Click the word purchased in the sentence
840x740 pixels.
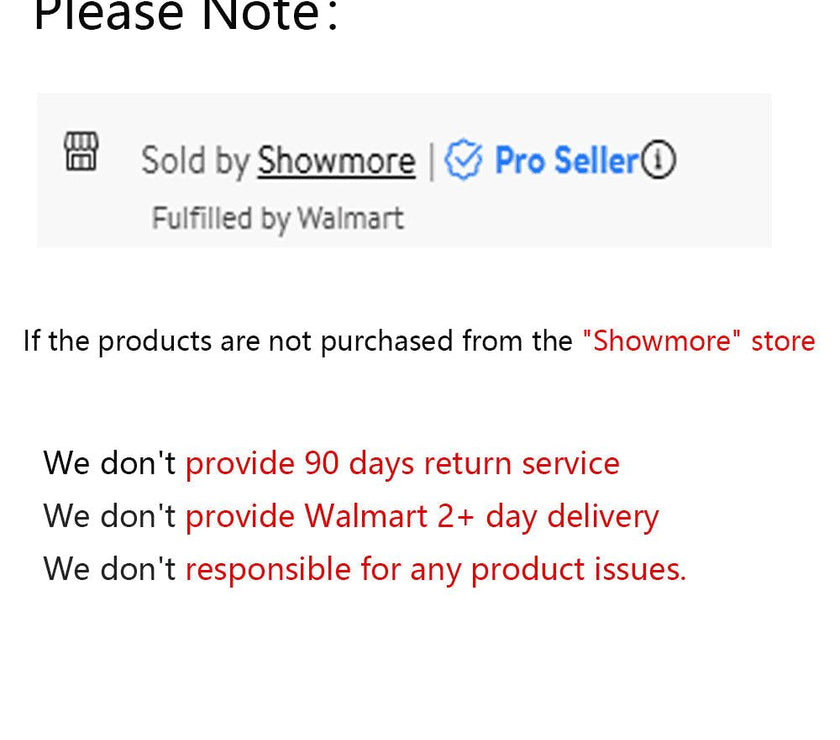coord(387,342)
